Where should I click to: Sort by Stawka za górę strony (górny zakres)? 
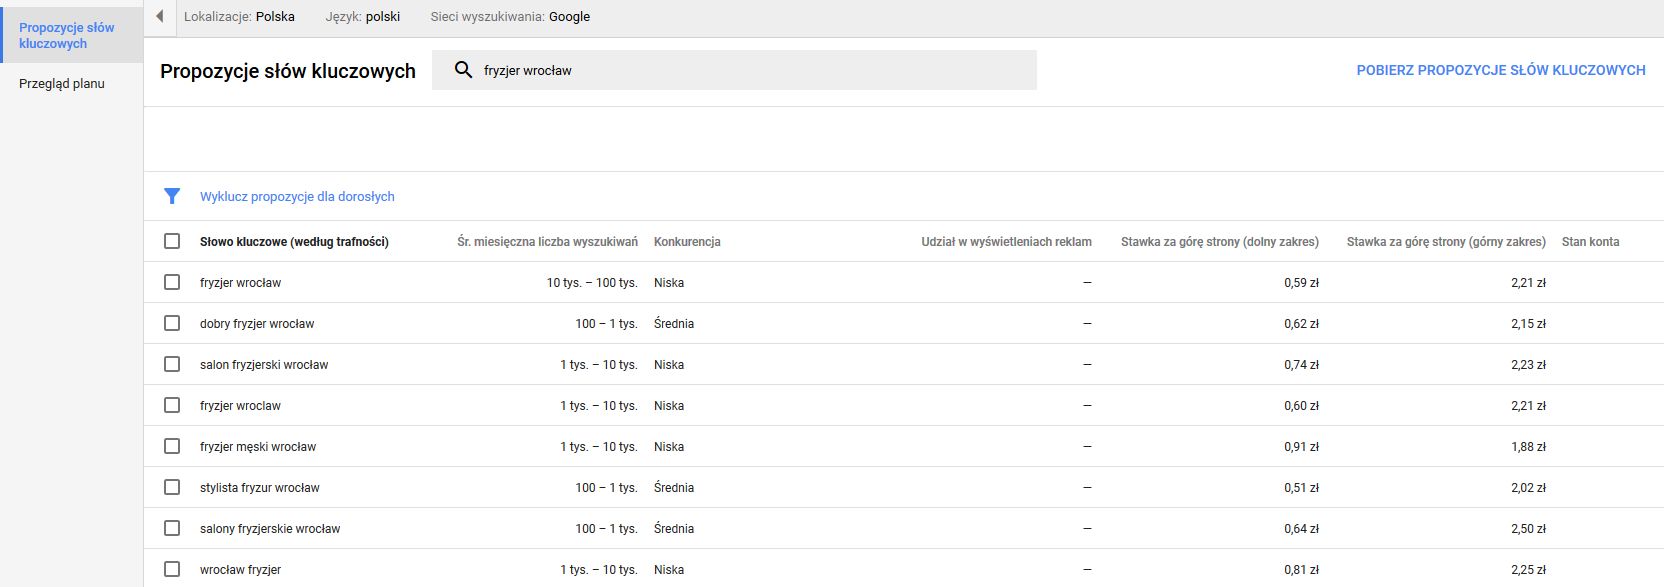(1446, 241)
